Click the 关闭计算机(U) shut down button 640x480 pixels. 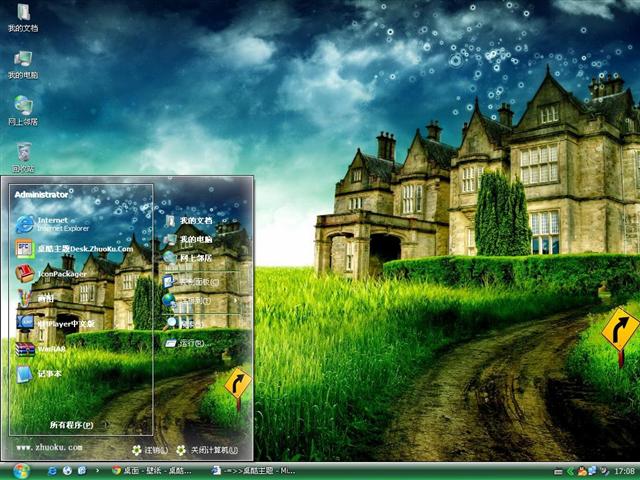coord(207,450)
